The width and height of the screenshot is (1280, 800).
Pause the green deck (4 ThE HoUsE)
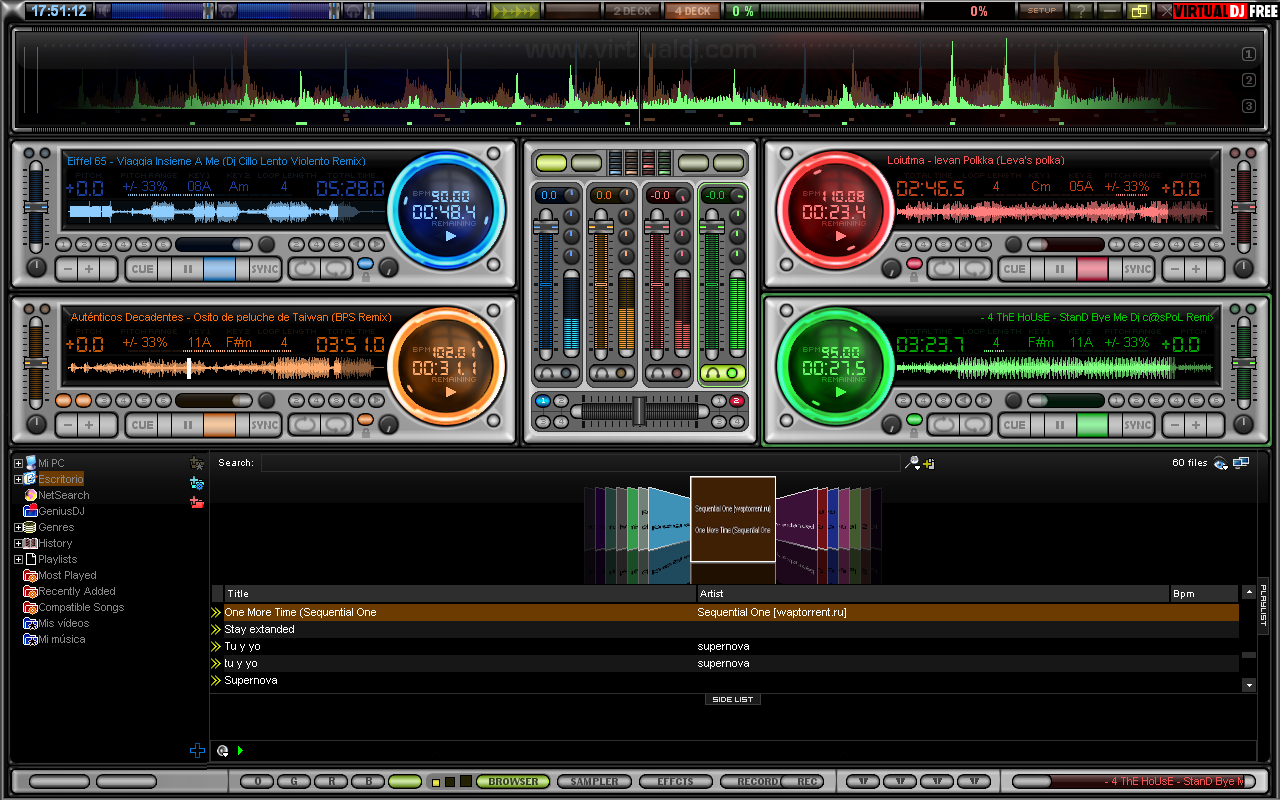point(1060,425)
